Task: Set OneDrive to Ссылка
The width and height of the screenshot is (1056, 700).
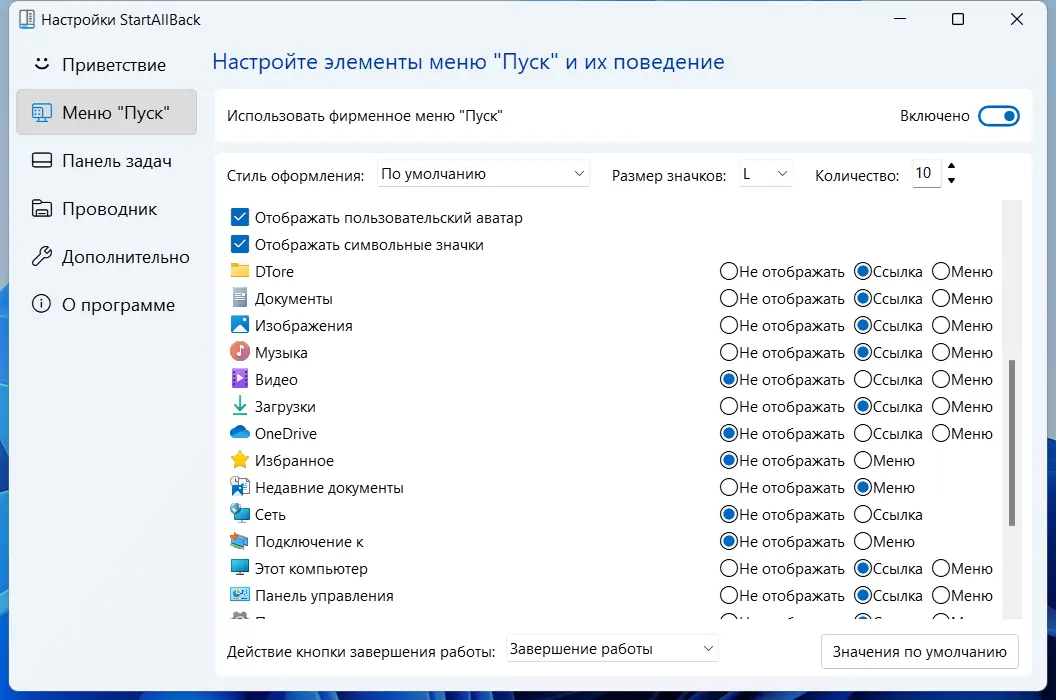Action: tap(863, 433)
